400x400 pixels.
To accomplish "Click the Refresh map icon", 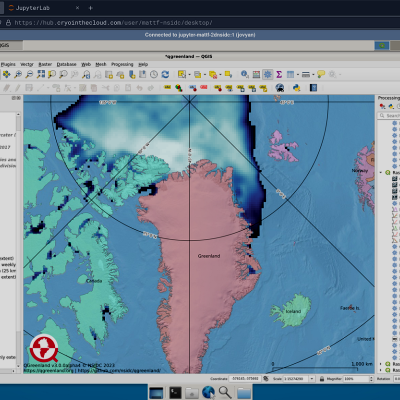I will pos(165,74).
